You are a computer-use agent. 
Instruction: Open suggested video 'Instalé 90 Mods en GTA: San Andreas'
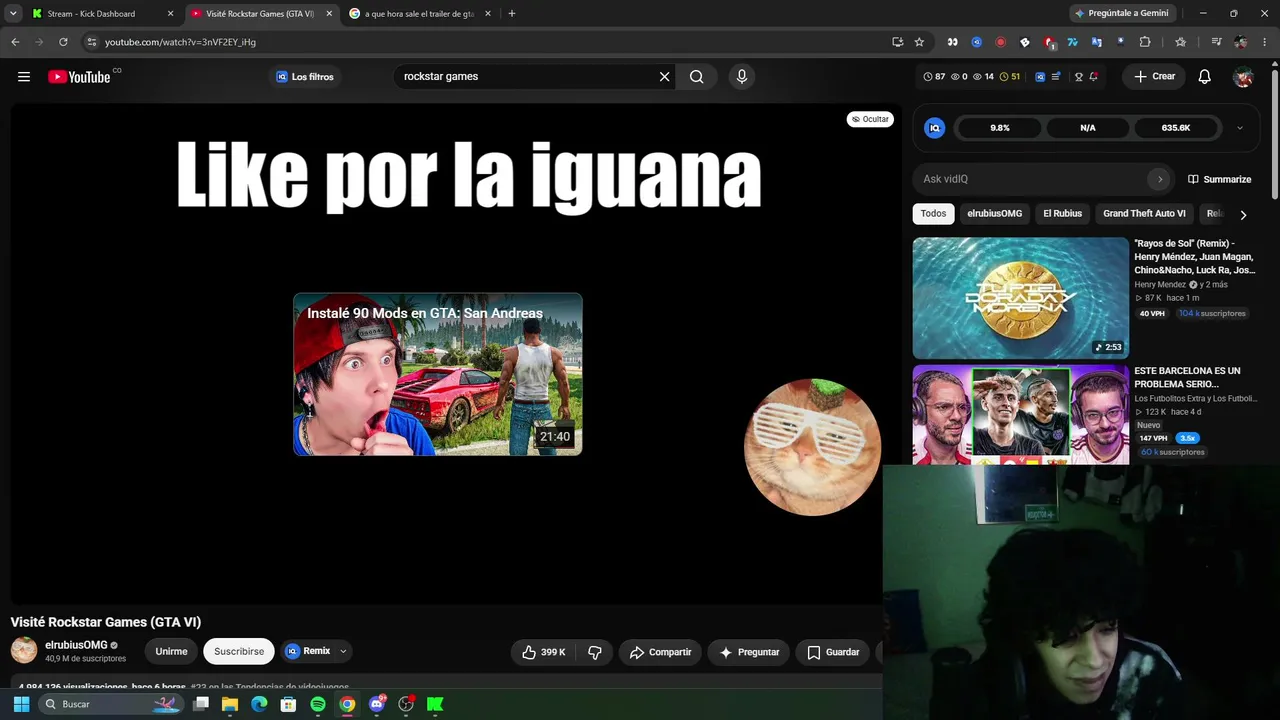(438, 374)
